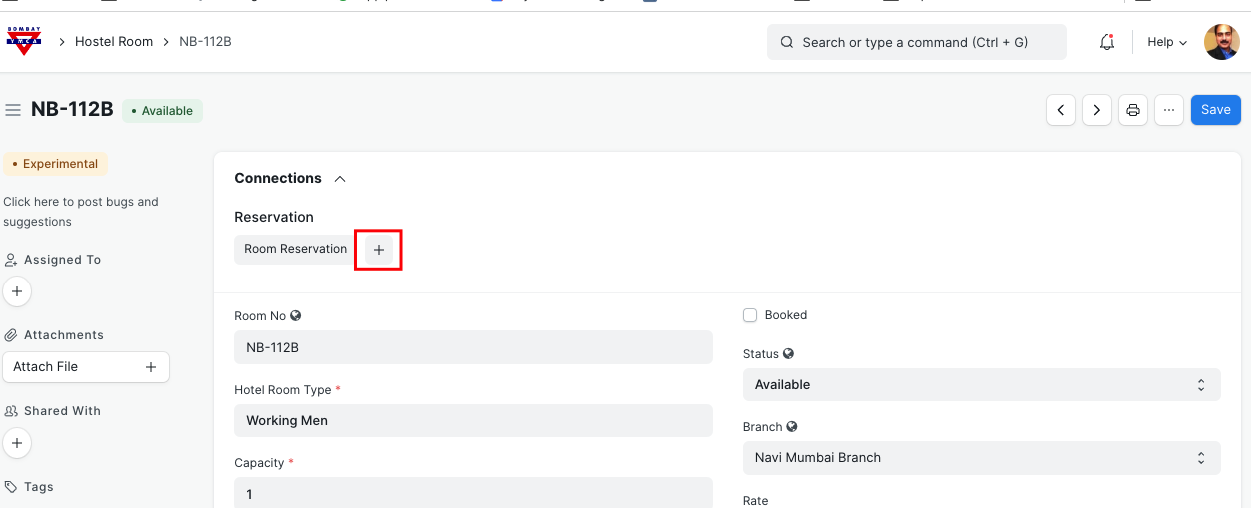Viewport: 1251px width, 508px height.
Task: Enable the Booked checkbox
Action: point(750,315)
